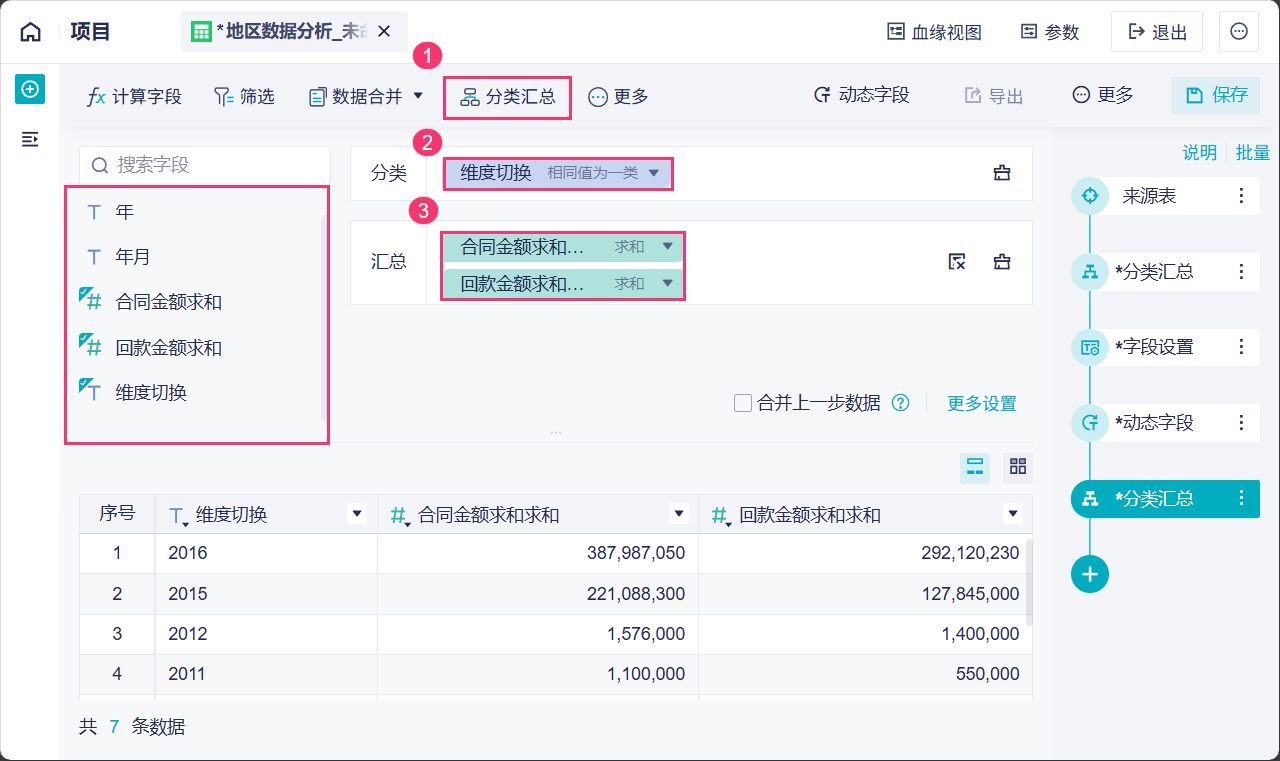Select the 来源表 step node
1280x761 pixels.
coord(1149,196)
